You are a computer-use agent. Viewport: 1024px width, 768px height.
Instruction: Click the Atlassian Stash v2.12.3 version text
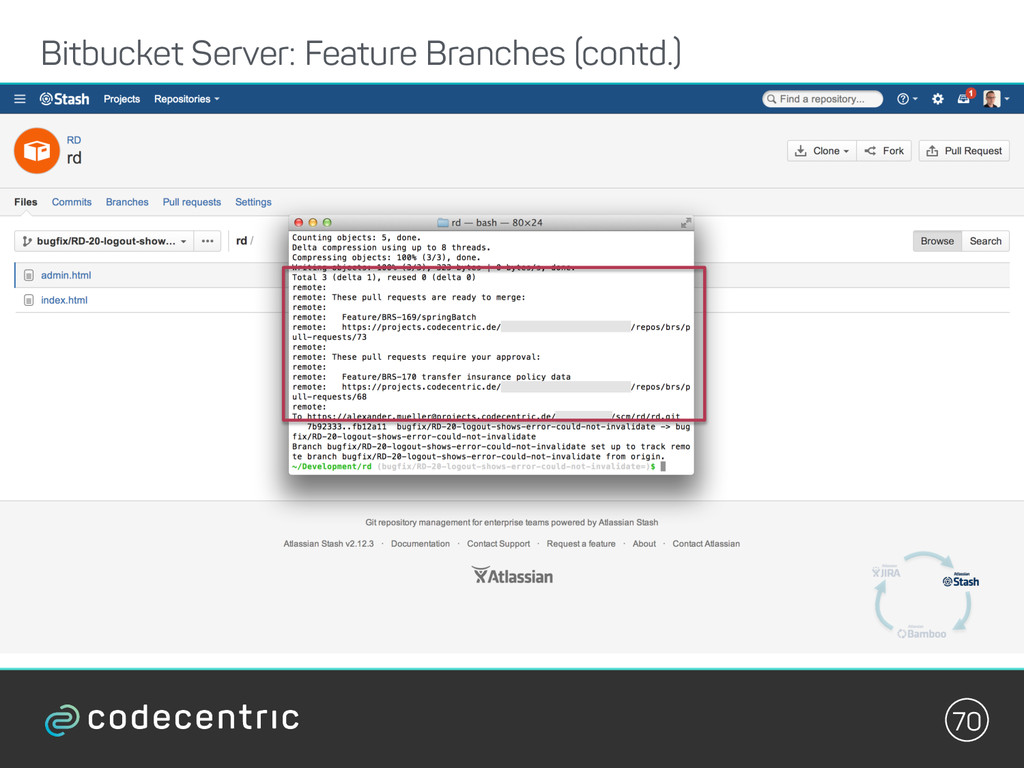pyautogui.click(x=328, y=543)
